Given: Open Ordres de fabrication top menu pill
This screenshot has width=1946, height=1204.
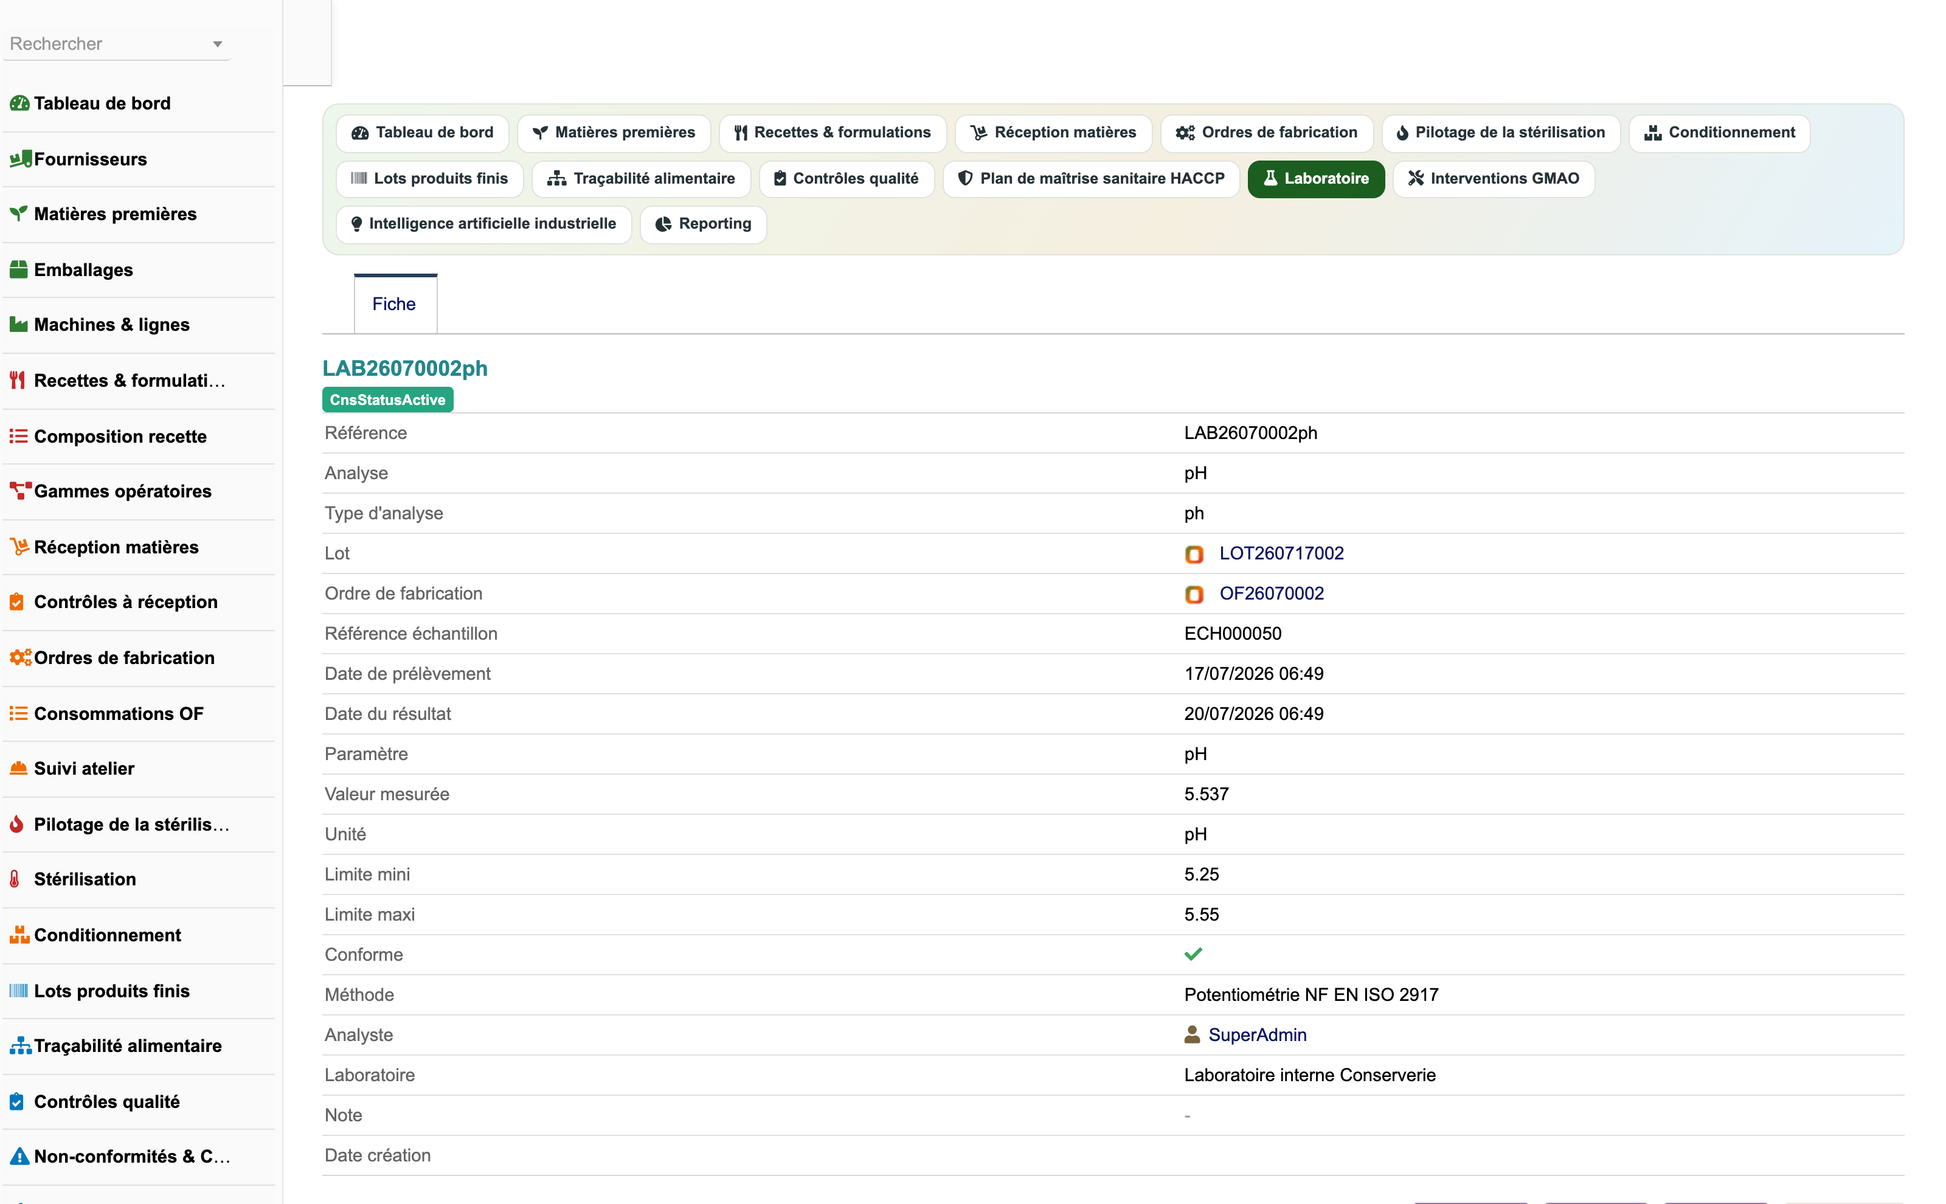Looking at the screenshot, I should tap(1266, 133).
